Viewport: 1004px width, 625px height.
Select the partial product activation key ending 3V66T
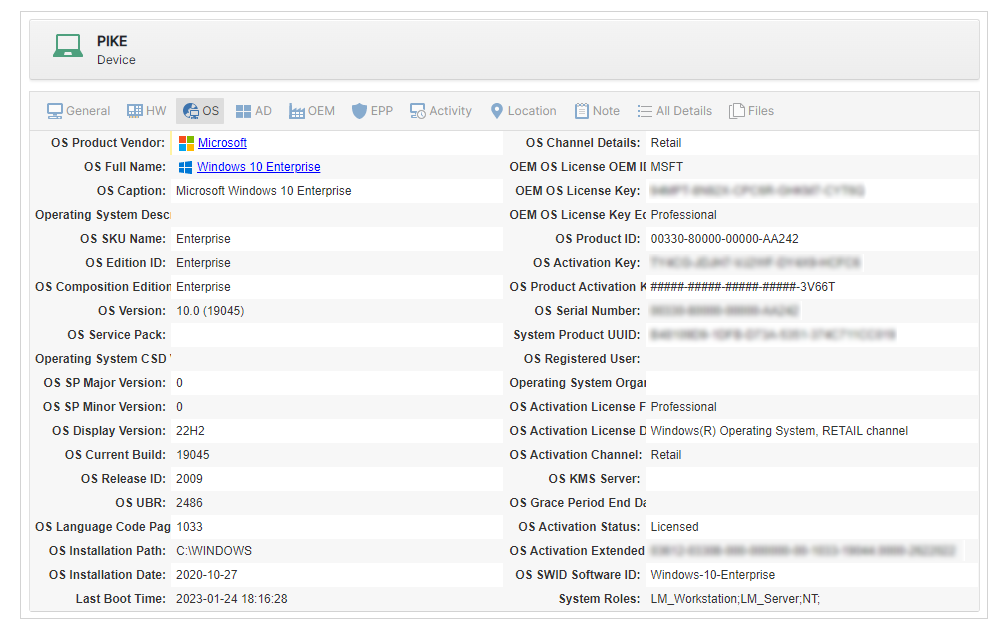tap(743, 287)
